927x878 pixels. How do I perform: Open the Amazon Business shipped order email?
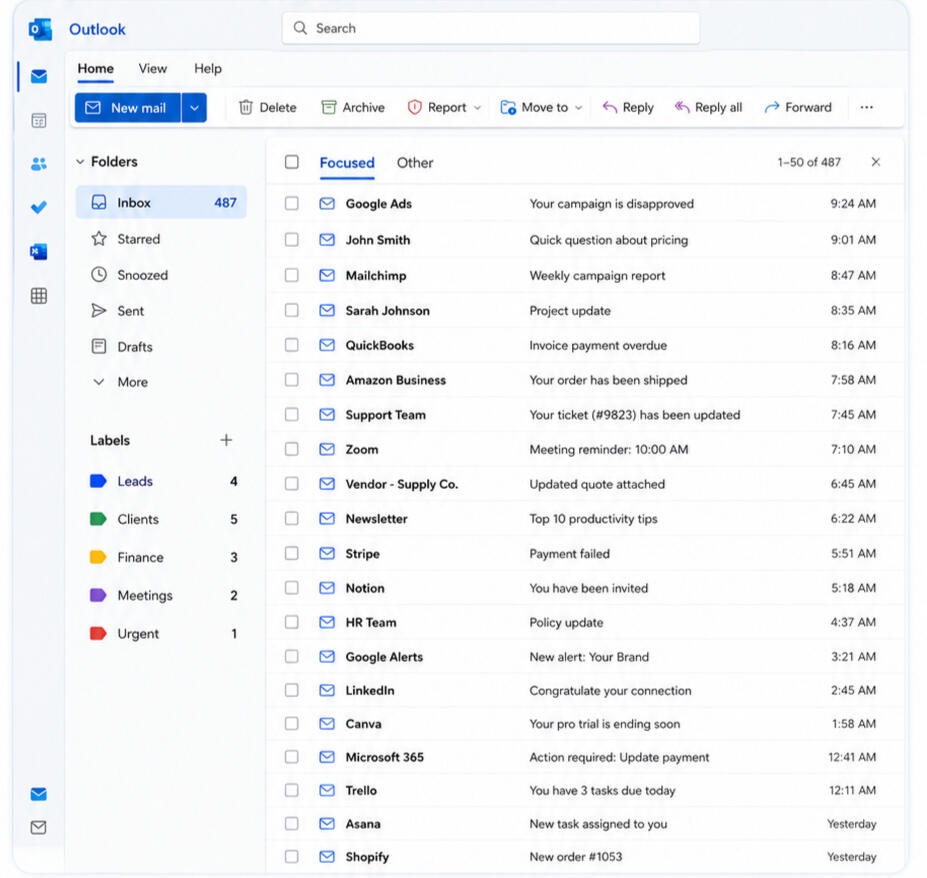(x=585, y=380)
